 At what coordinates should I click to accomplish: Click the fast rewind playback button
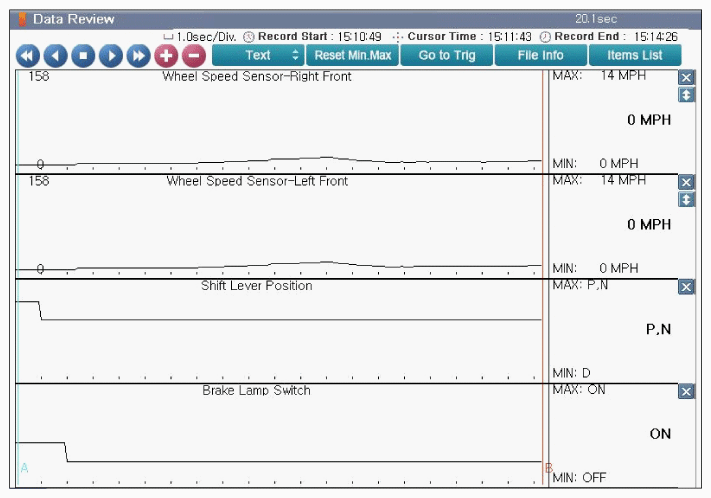point(28,56)
